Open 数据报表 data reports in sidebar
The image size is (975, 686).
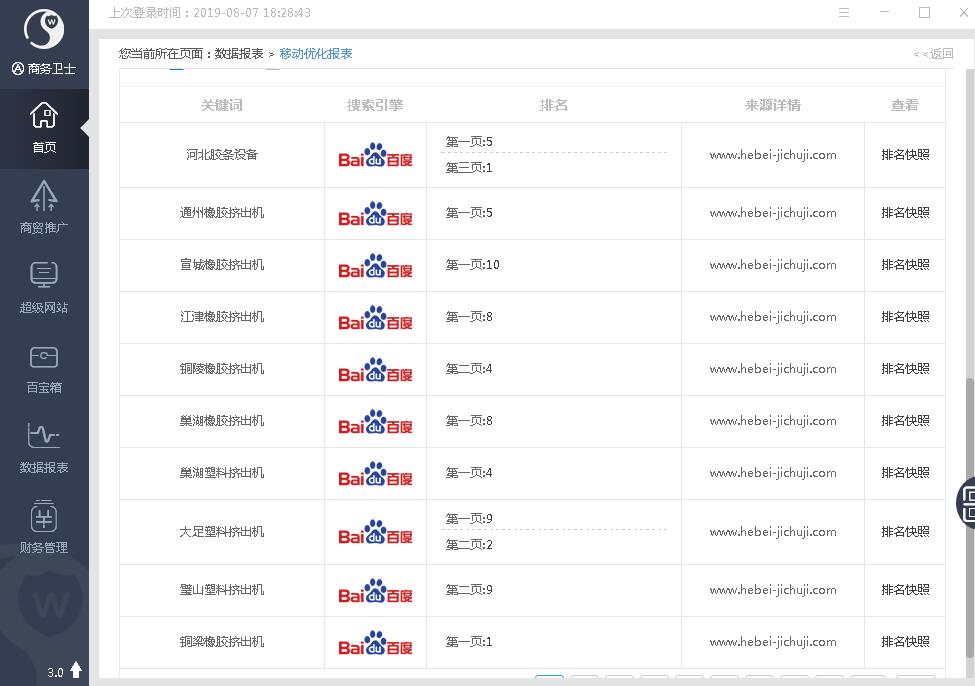click(44, 447)
